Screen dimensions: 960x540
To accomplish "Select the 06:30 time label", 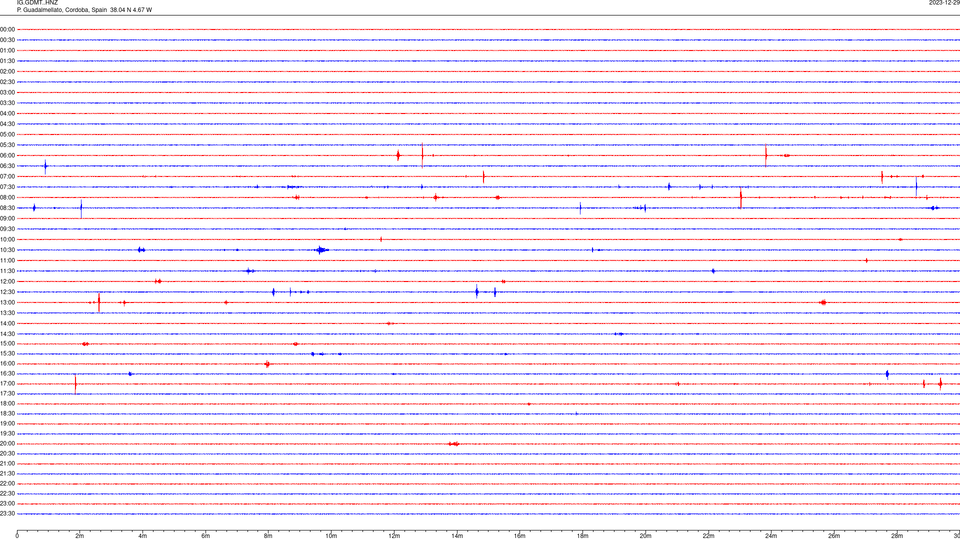I will pos(7,166).
